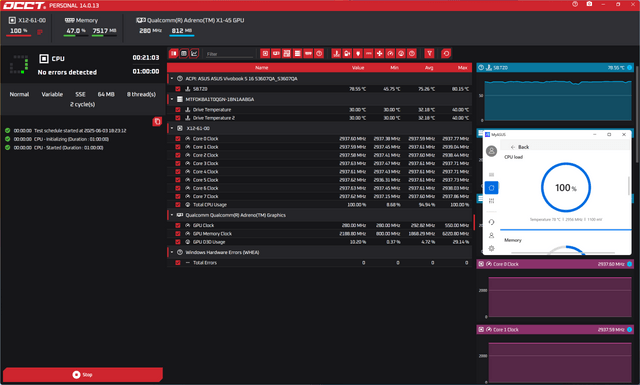Click Back in the MyASUS window

(x=520, y=147)
